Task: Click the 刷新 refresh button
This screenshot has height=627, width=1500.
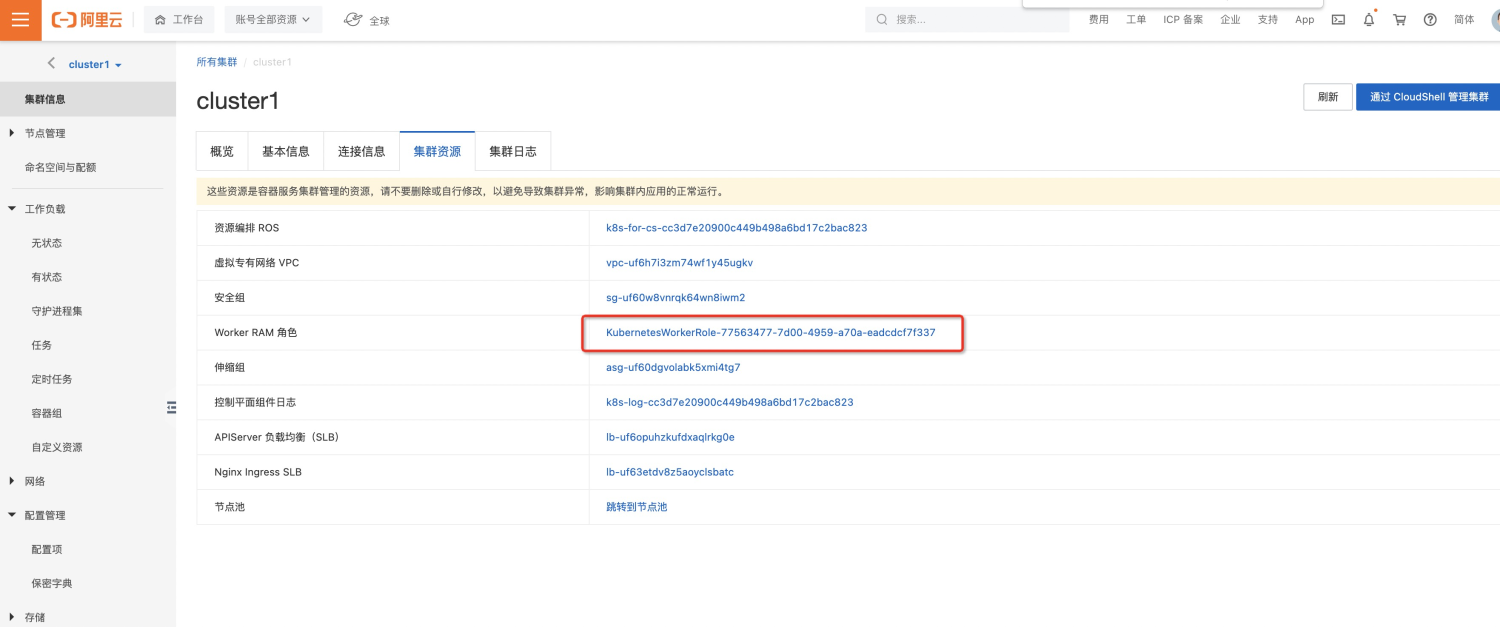Action: tap(1328, 97)
